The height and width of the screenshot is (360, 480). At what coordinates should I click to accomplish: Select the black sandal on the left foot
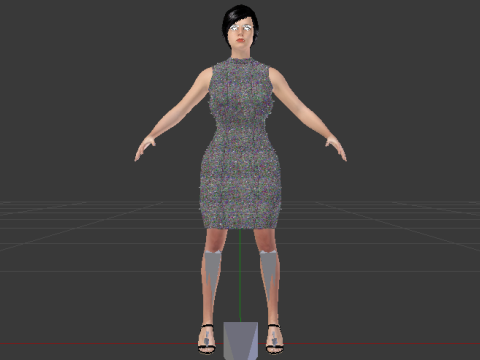point(207,338)
